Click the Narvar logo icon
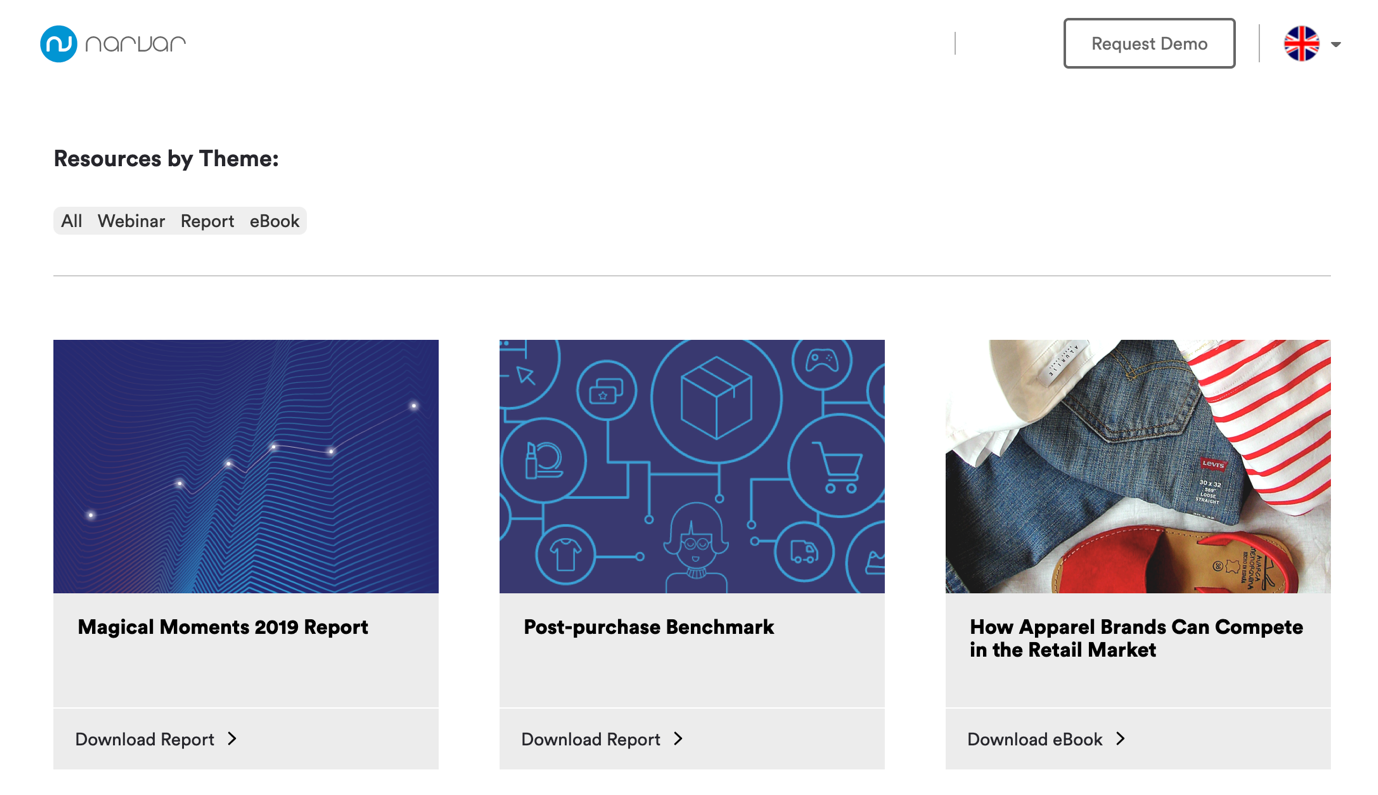This screenshot has height=795, width=1378. coord(59,44)
